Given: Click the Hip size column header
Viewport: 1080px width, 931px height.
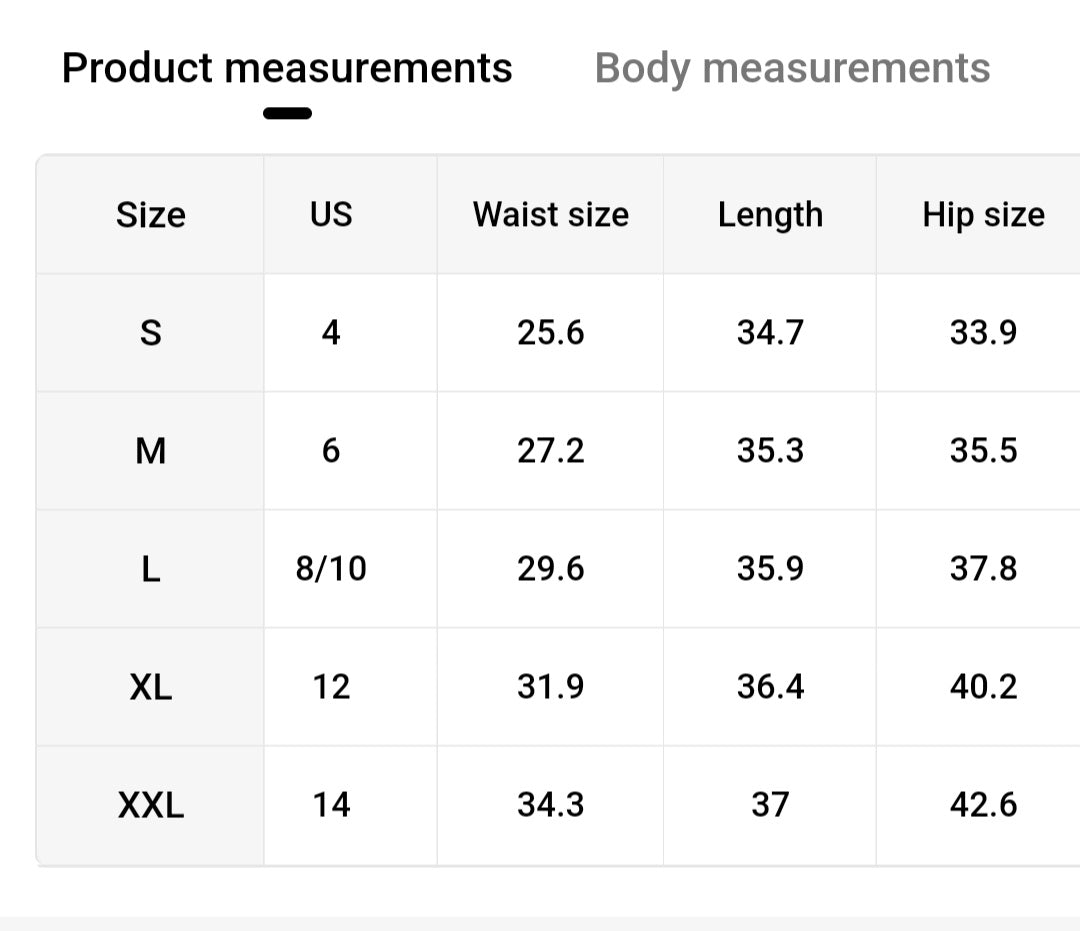Looking at the screenshot, I should point(983,215).
